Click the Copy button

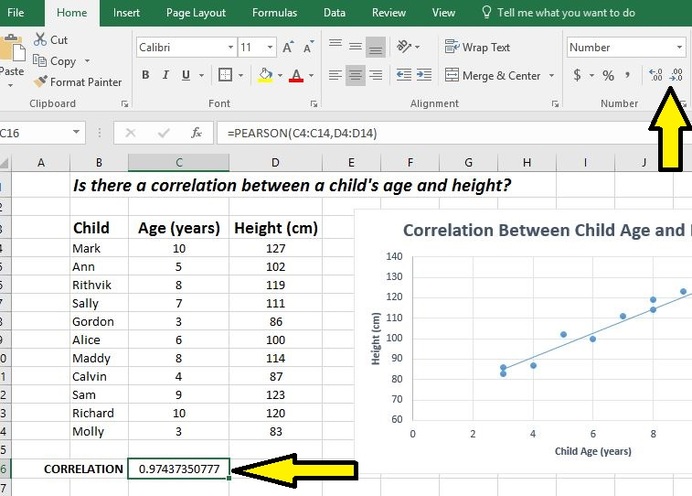pyautogui.click(x=62, y=61)
